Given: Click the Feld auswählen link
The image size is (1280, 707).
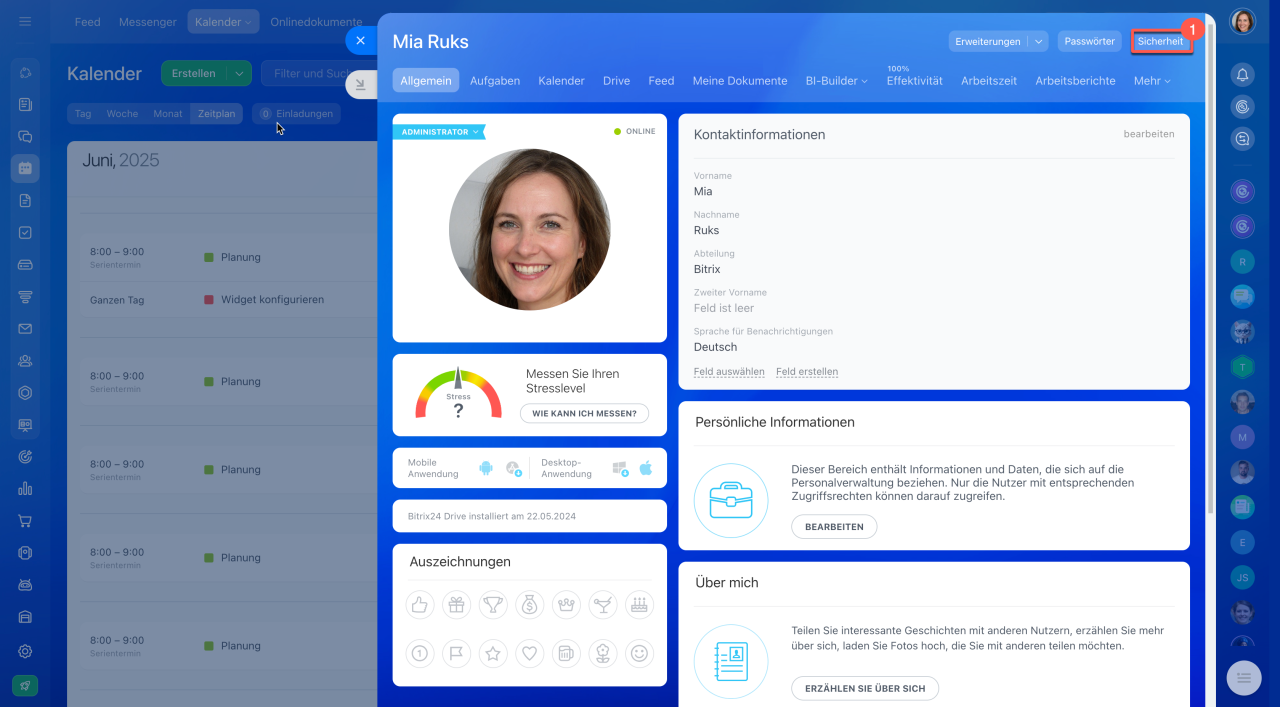Looking at the screenshot, I should tap(729, 372).
